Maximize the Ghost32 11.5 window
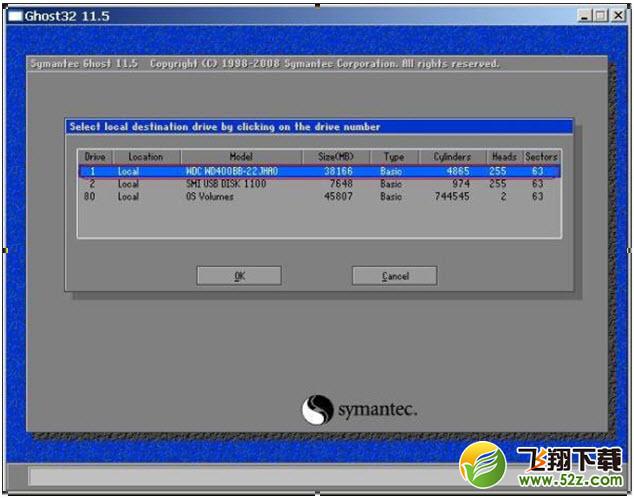The width and height of the screenshot is (634, 499). 601,16
